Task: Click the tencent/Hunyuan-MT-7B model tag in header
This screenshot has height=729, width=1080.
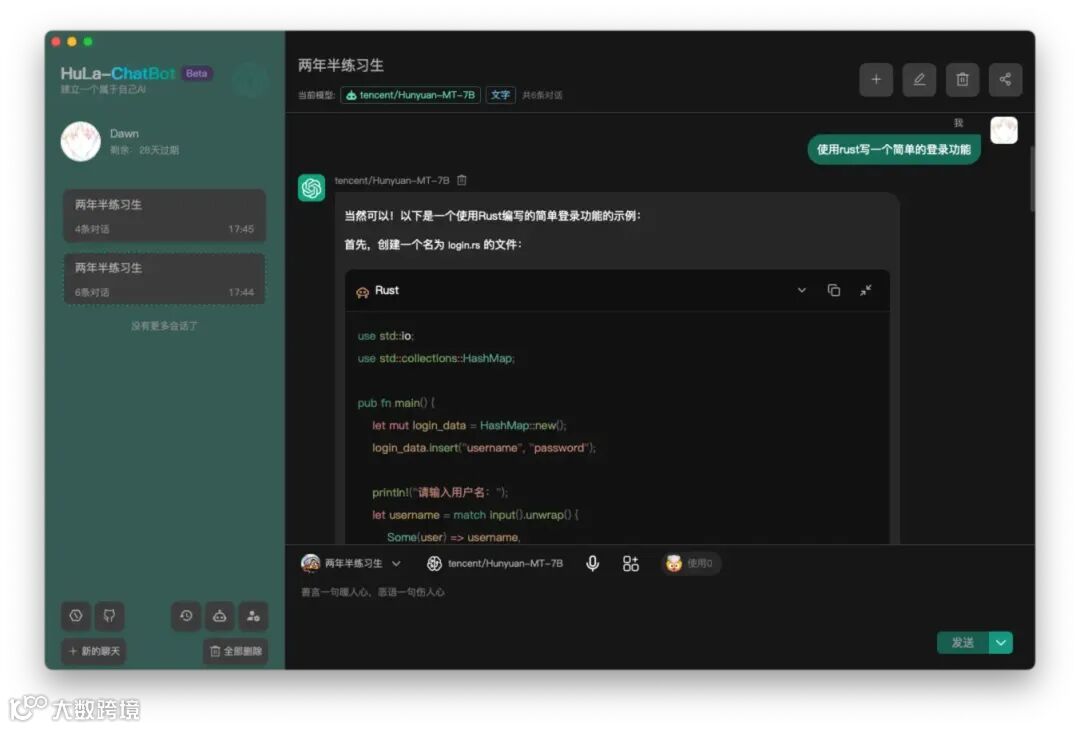Action: pos(411,95)
